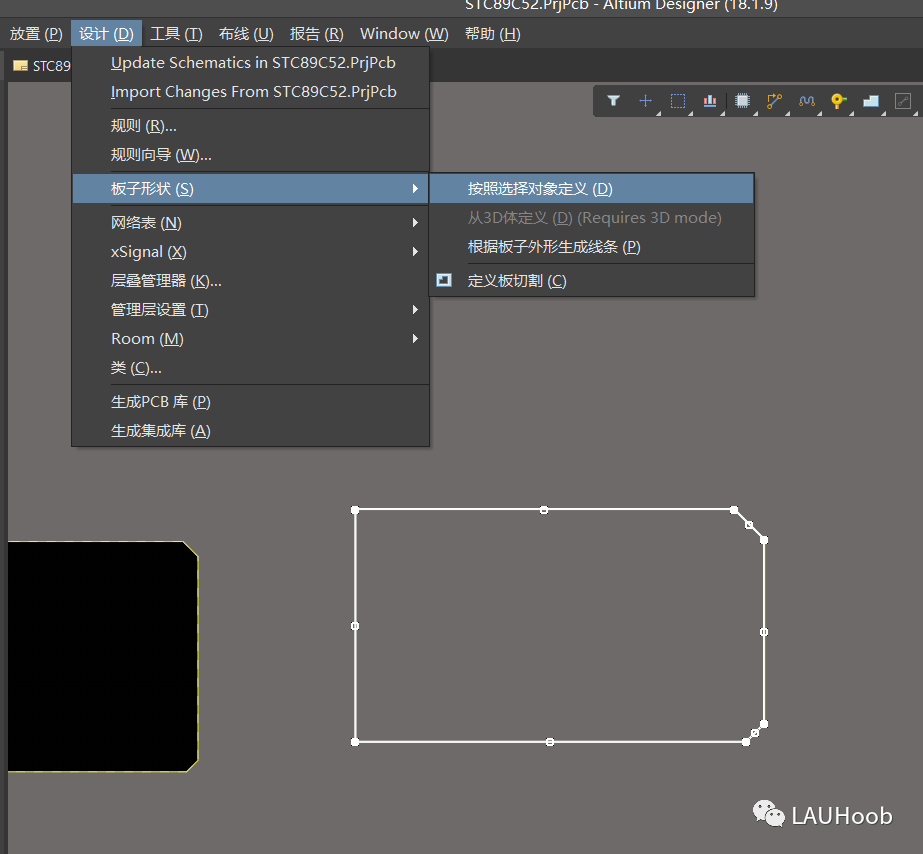Screen dimensions: 923x854
Task: Click the right edge midpoint handle of outline
Action: [764, 632]
